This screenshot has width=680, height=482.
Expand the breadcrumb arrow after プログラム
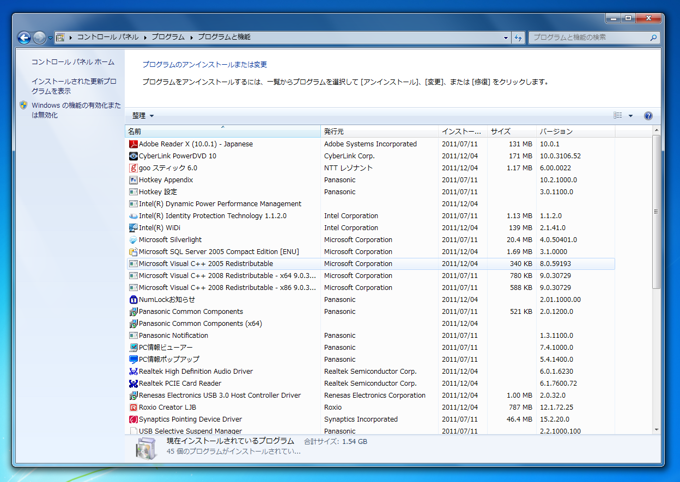click(191, 37)
